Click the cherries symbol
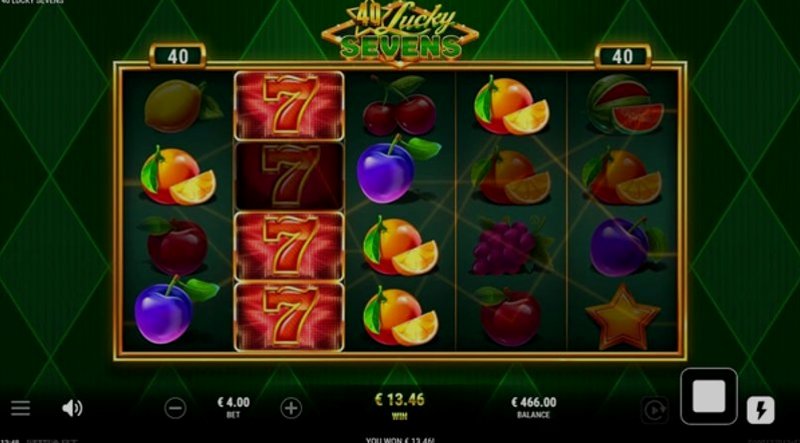800x443 pixels. [399, 106]
